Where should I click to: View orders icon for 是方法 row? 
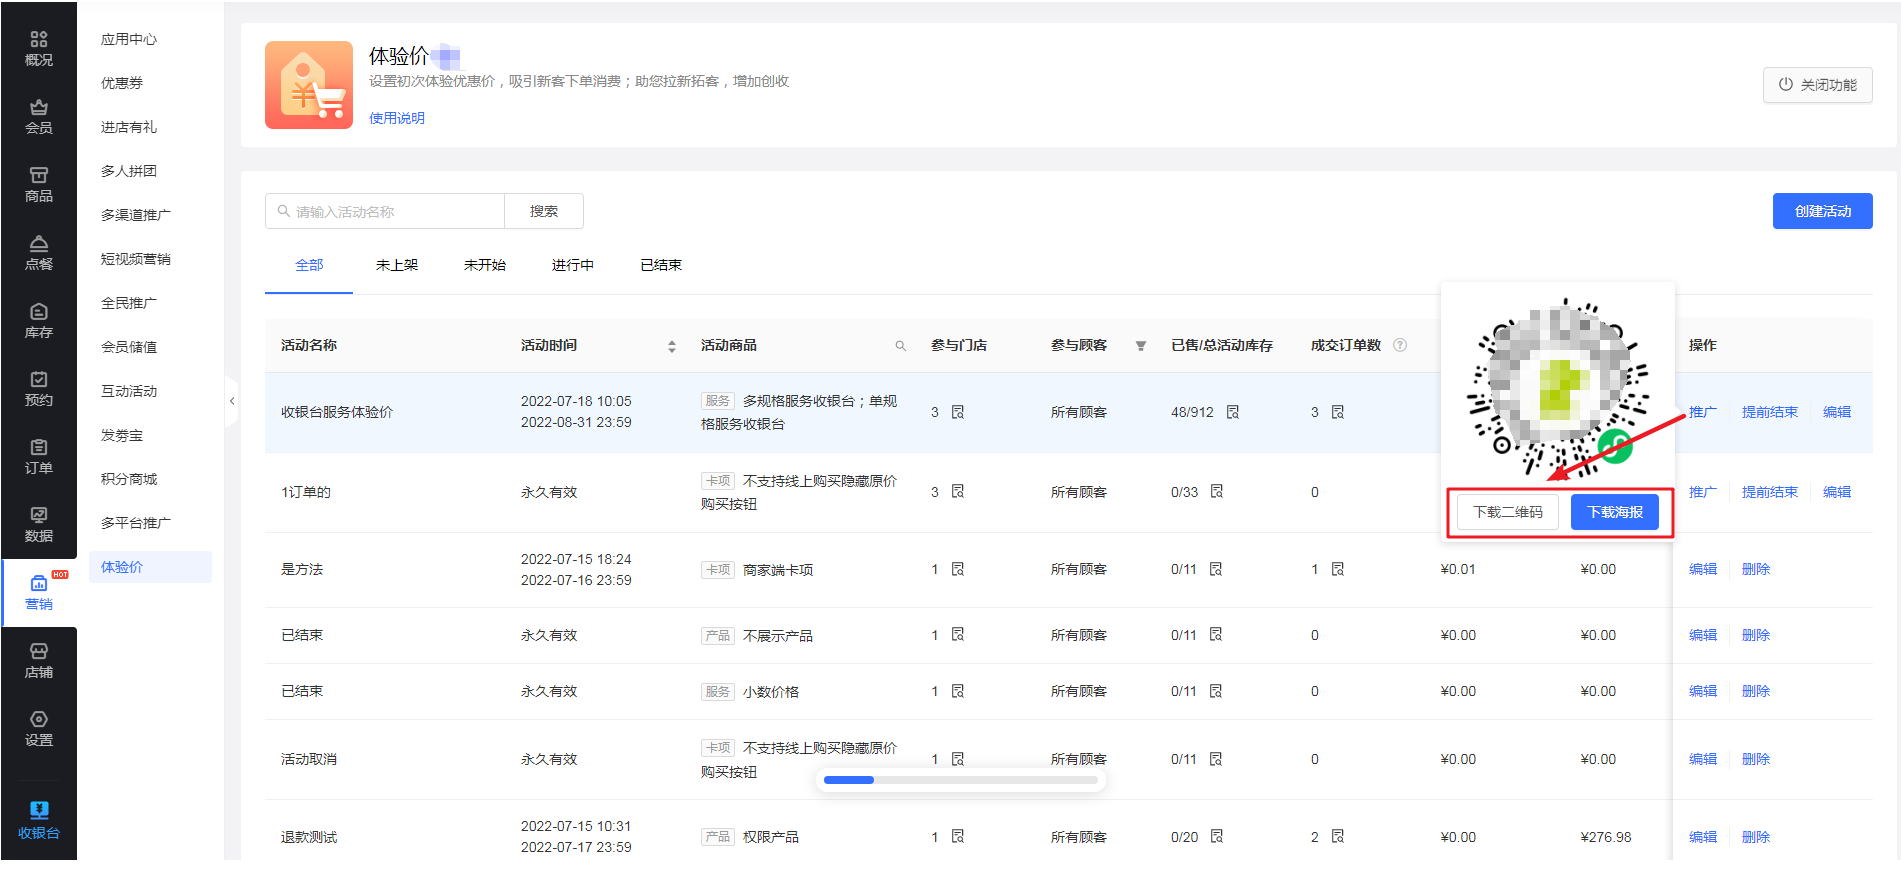tap(1338, 569)
